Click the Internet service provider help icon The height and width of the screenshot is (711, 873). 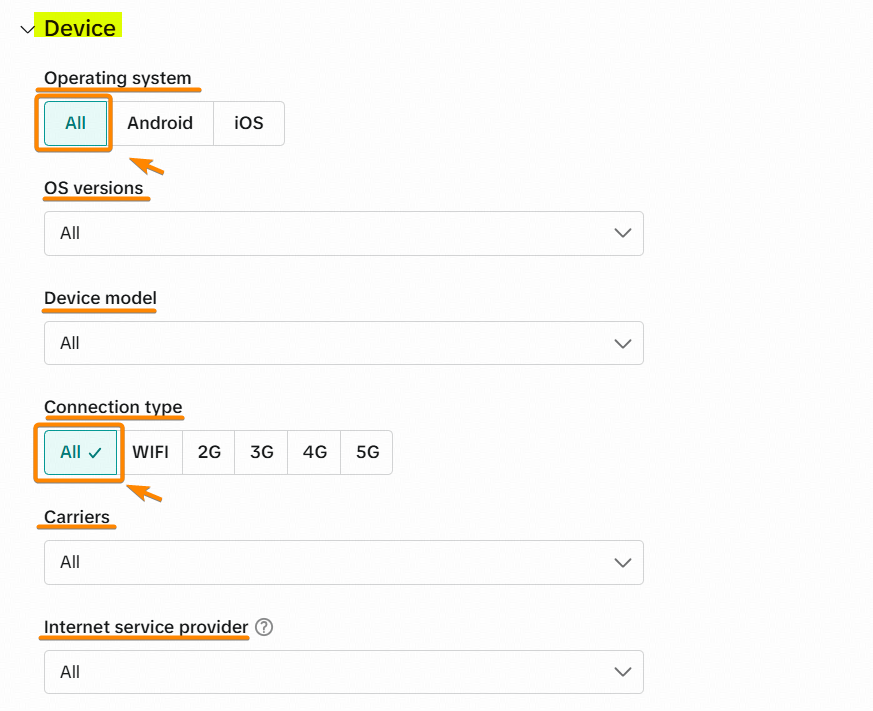264,628
